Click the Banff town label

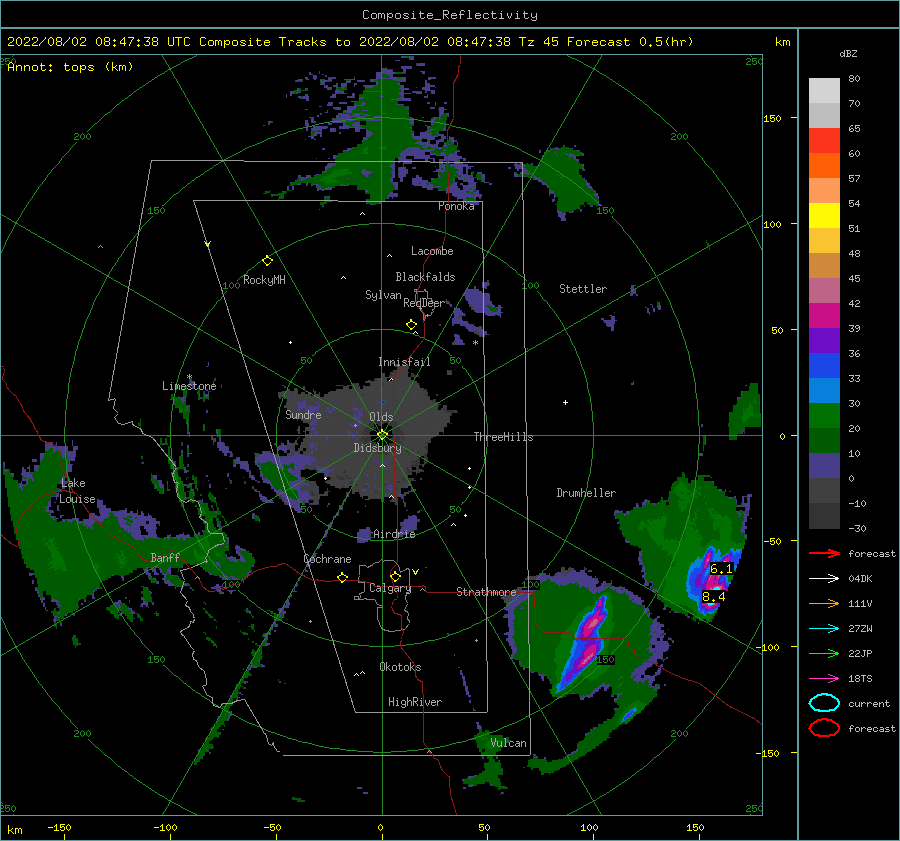[165, 557]
